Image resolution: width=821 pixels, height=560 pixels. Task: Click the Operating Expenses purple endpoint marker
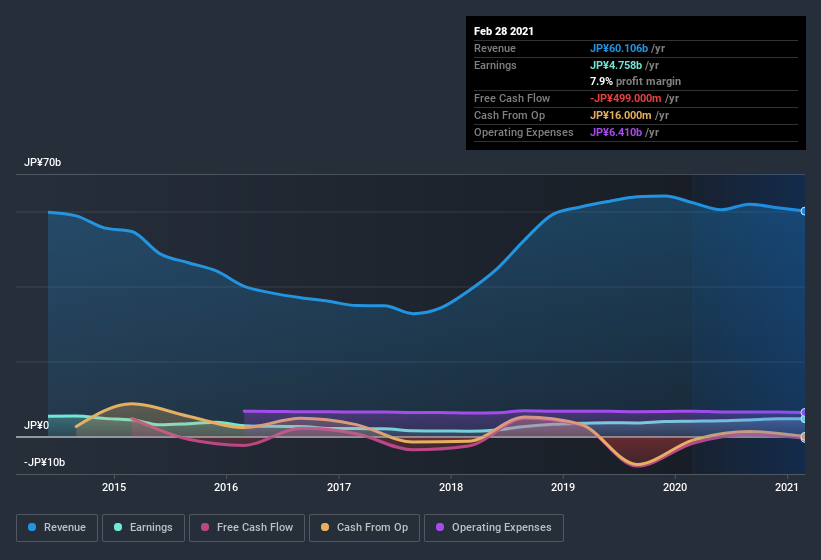tap(804, 412)
